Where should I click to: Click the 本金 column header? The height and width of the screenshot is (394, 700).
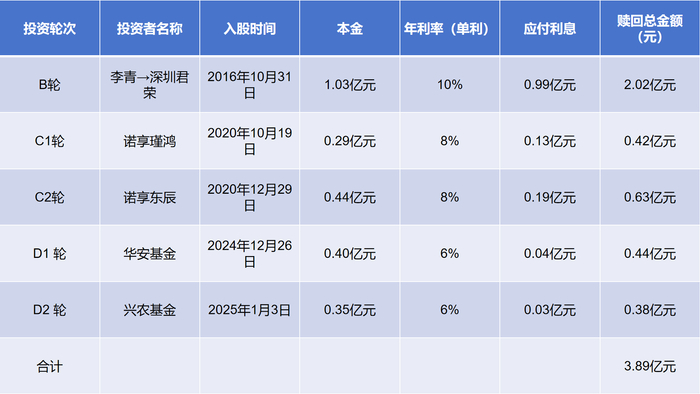pos(350,29)
